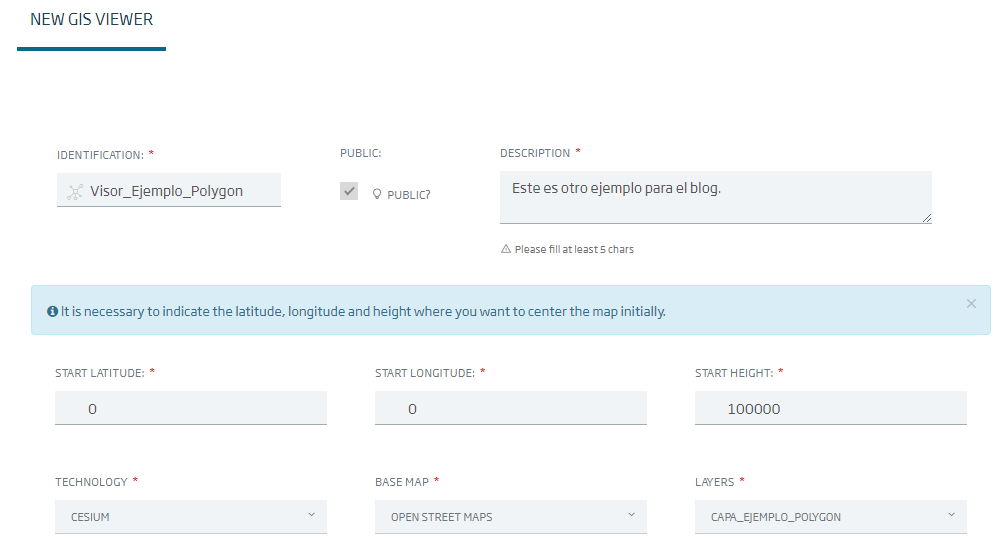Select the NEW GIS VIEWER tab

(92, 20)
